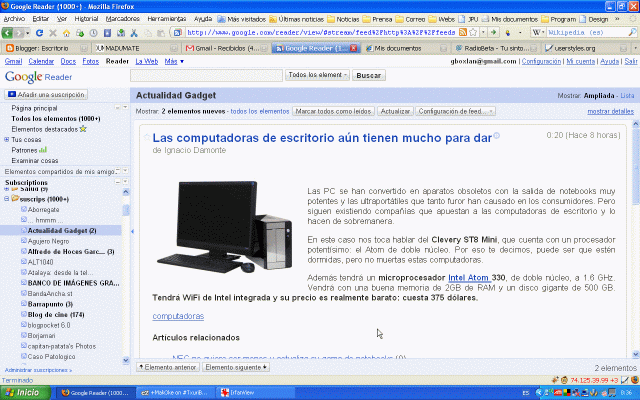640x400 pixels.
Task: Open the 'Intel Atom' link in the article
Action: 469,278
